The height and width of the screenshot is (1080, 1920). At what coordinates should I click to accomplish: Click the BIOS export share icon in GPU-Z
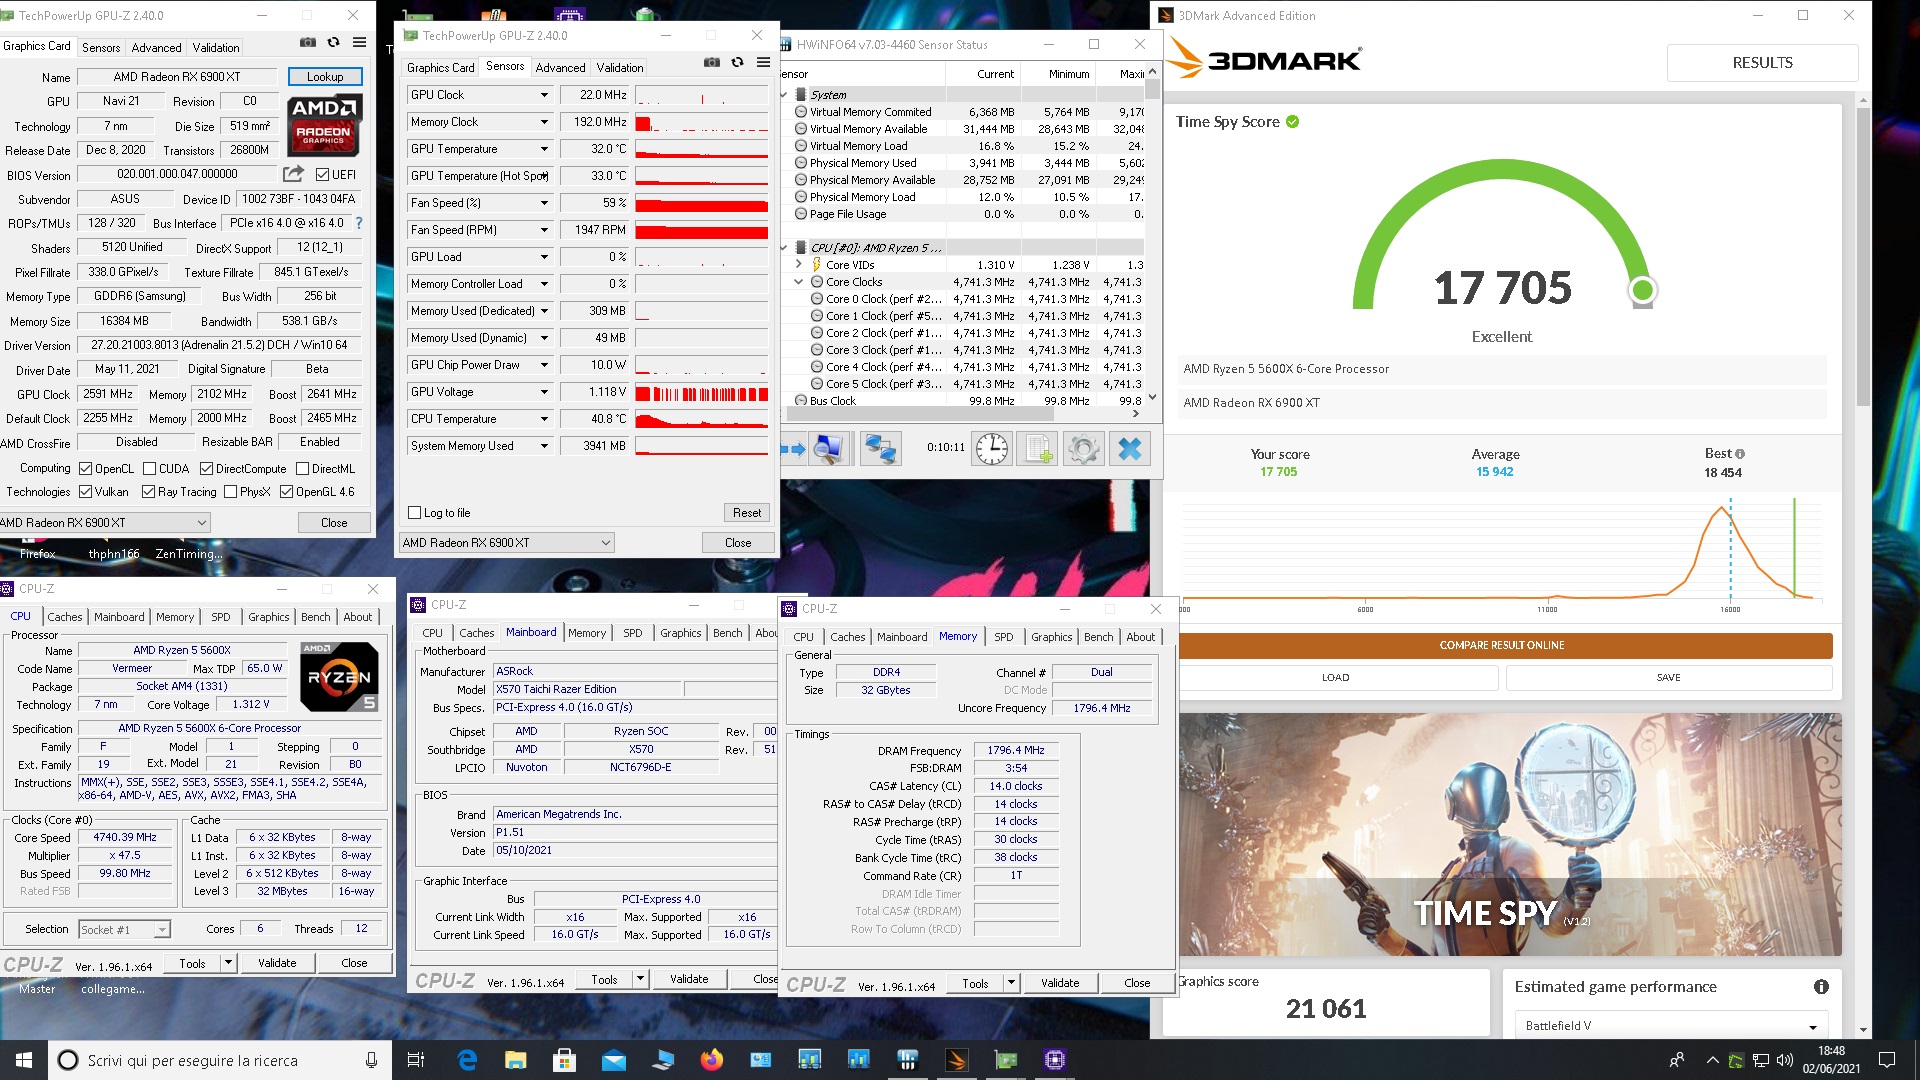point(293,174)
